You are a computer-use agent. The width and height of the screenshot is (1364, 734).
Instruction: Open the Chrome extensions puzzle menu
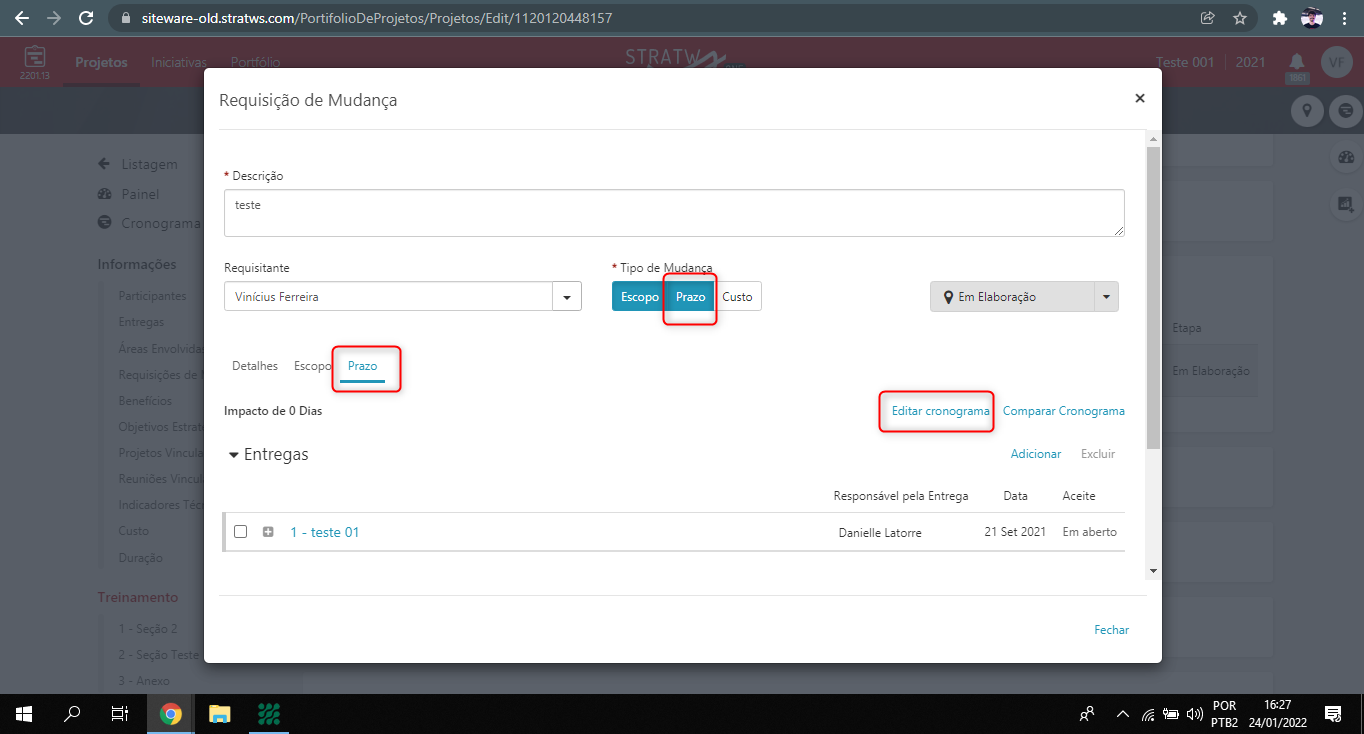[1279, 18]
